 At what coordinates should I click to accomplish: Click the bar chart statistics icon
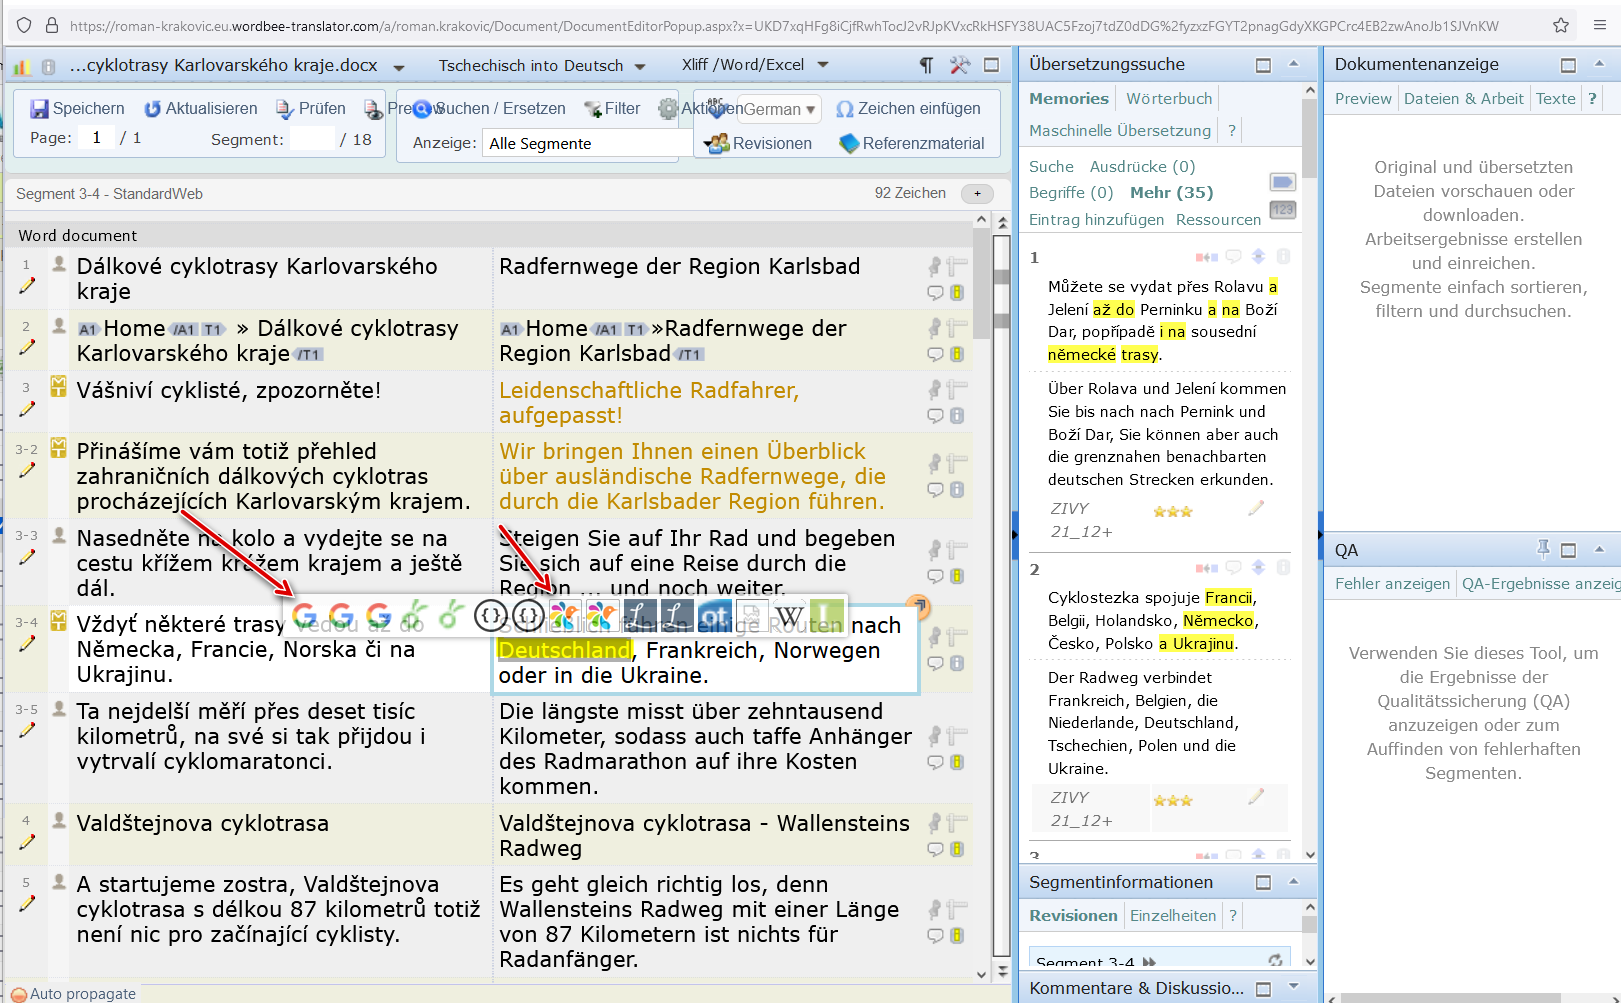22,67
